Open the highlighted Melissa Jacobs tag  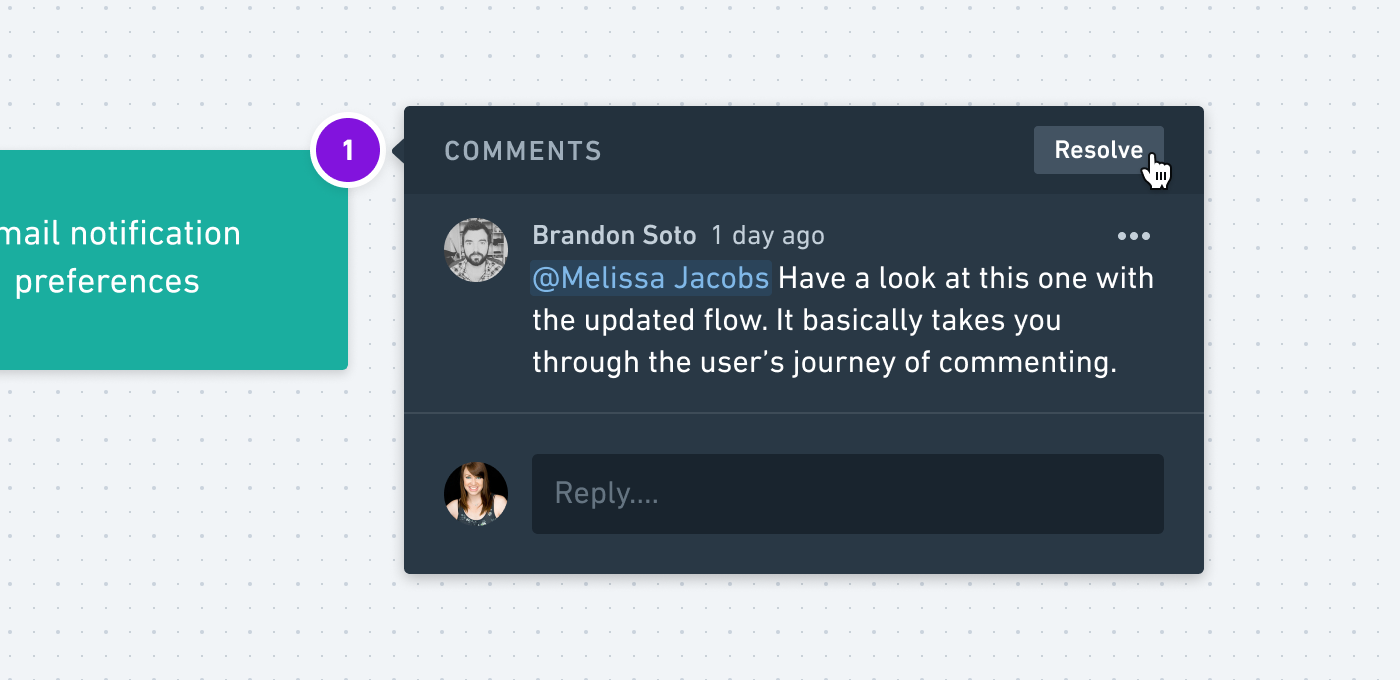point(651,278)
